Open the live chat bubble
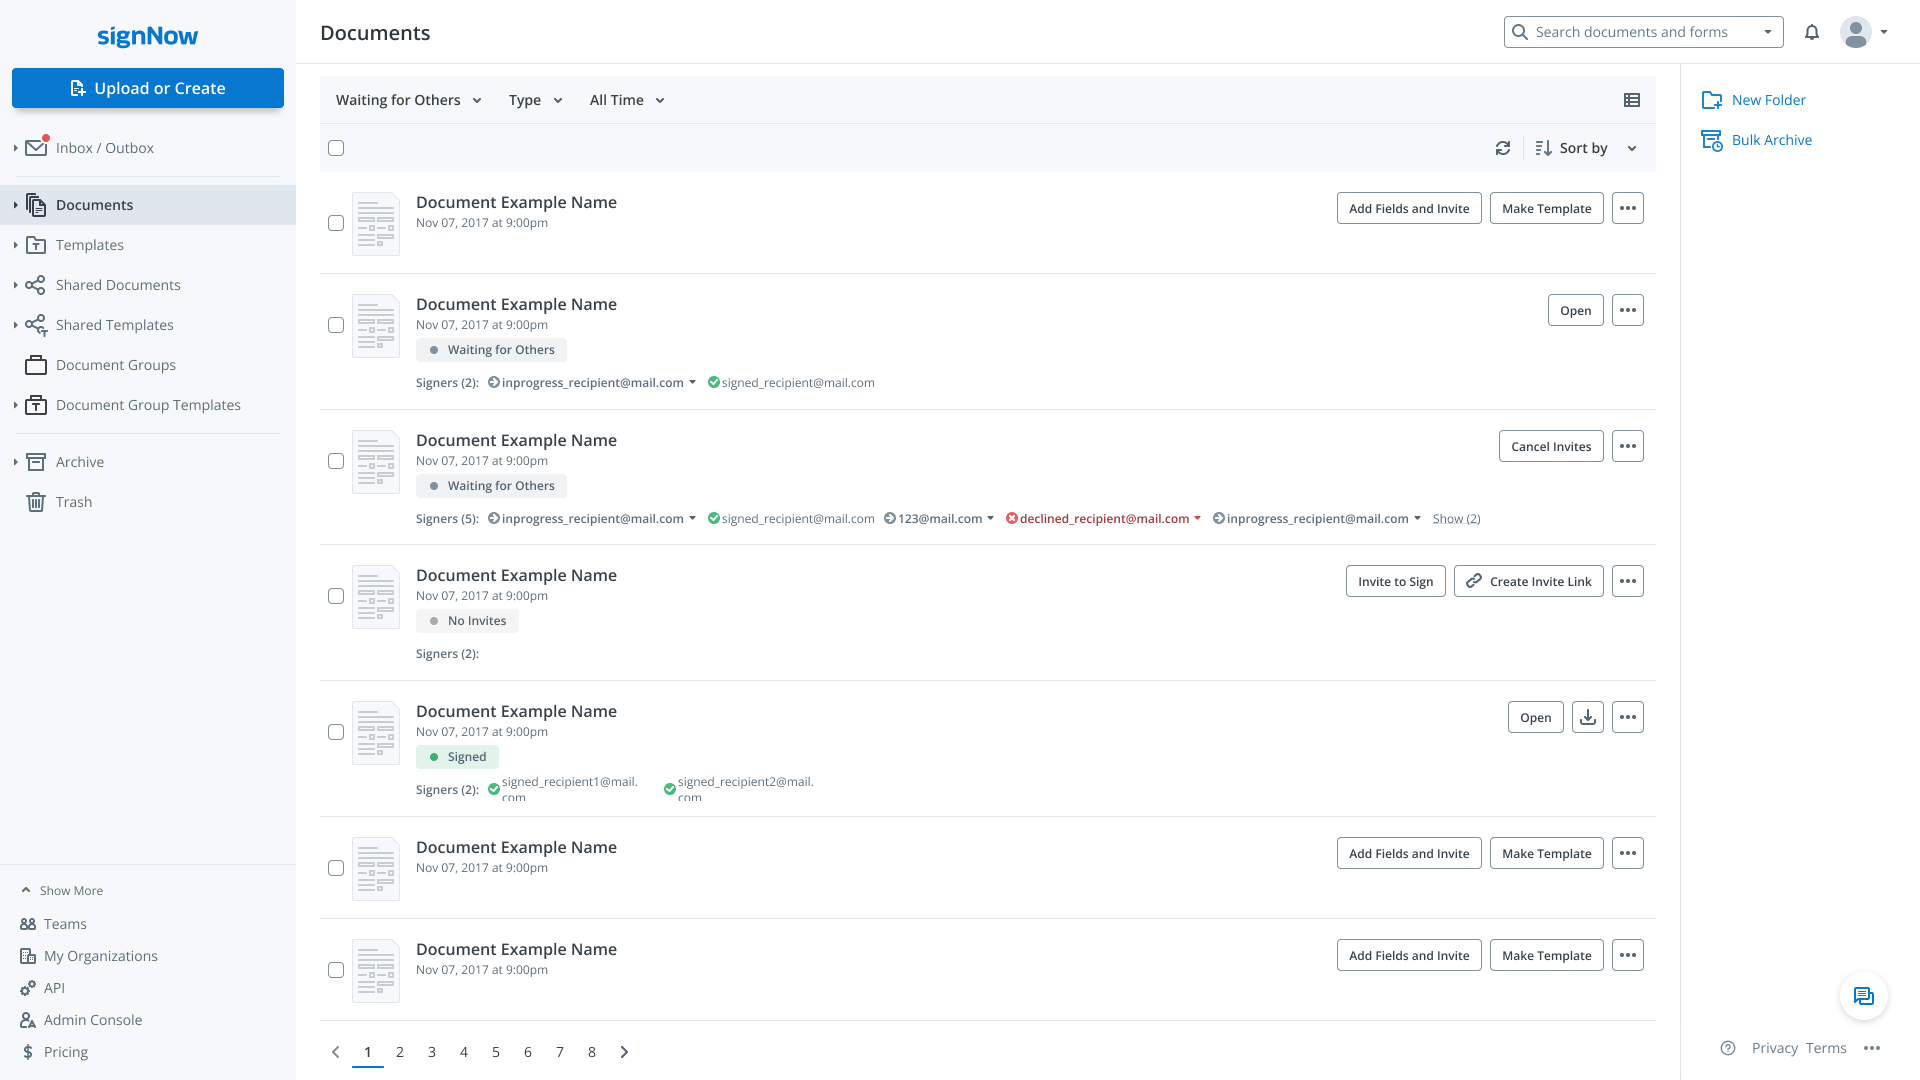The height and width of the screenshot is (1080, 1920). [1863, 996]
